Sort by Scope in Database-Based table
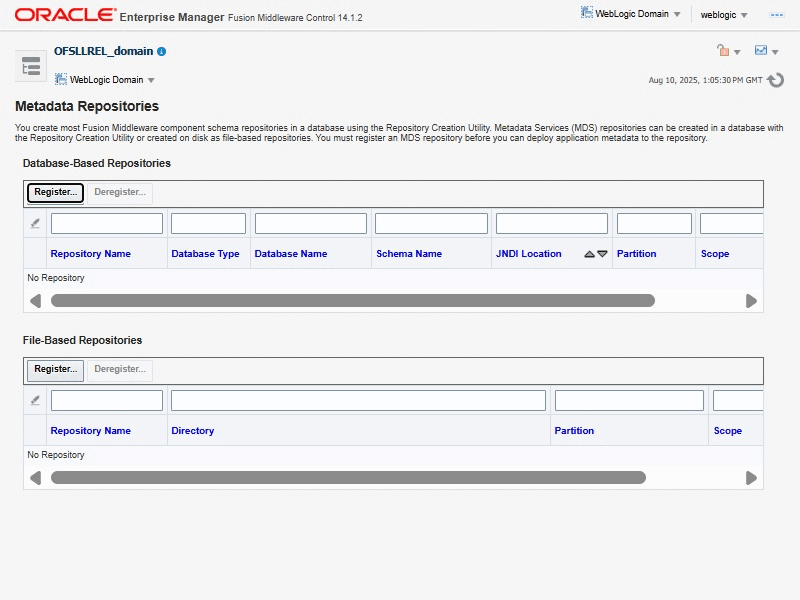Viewport: 800px width, 600px height. [x=715, y=254]
